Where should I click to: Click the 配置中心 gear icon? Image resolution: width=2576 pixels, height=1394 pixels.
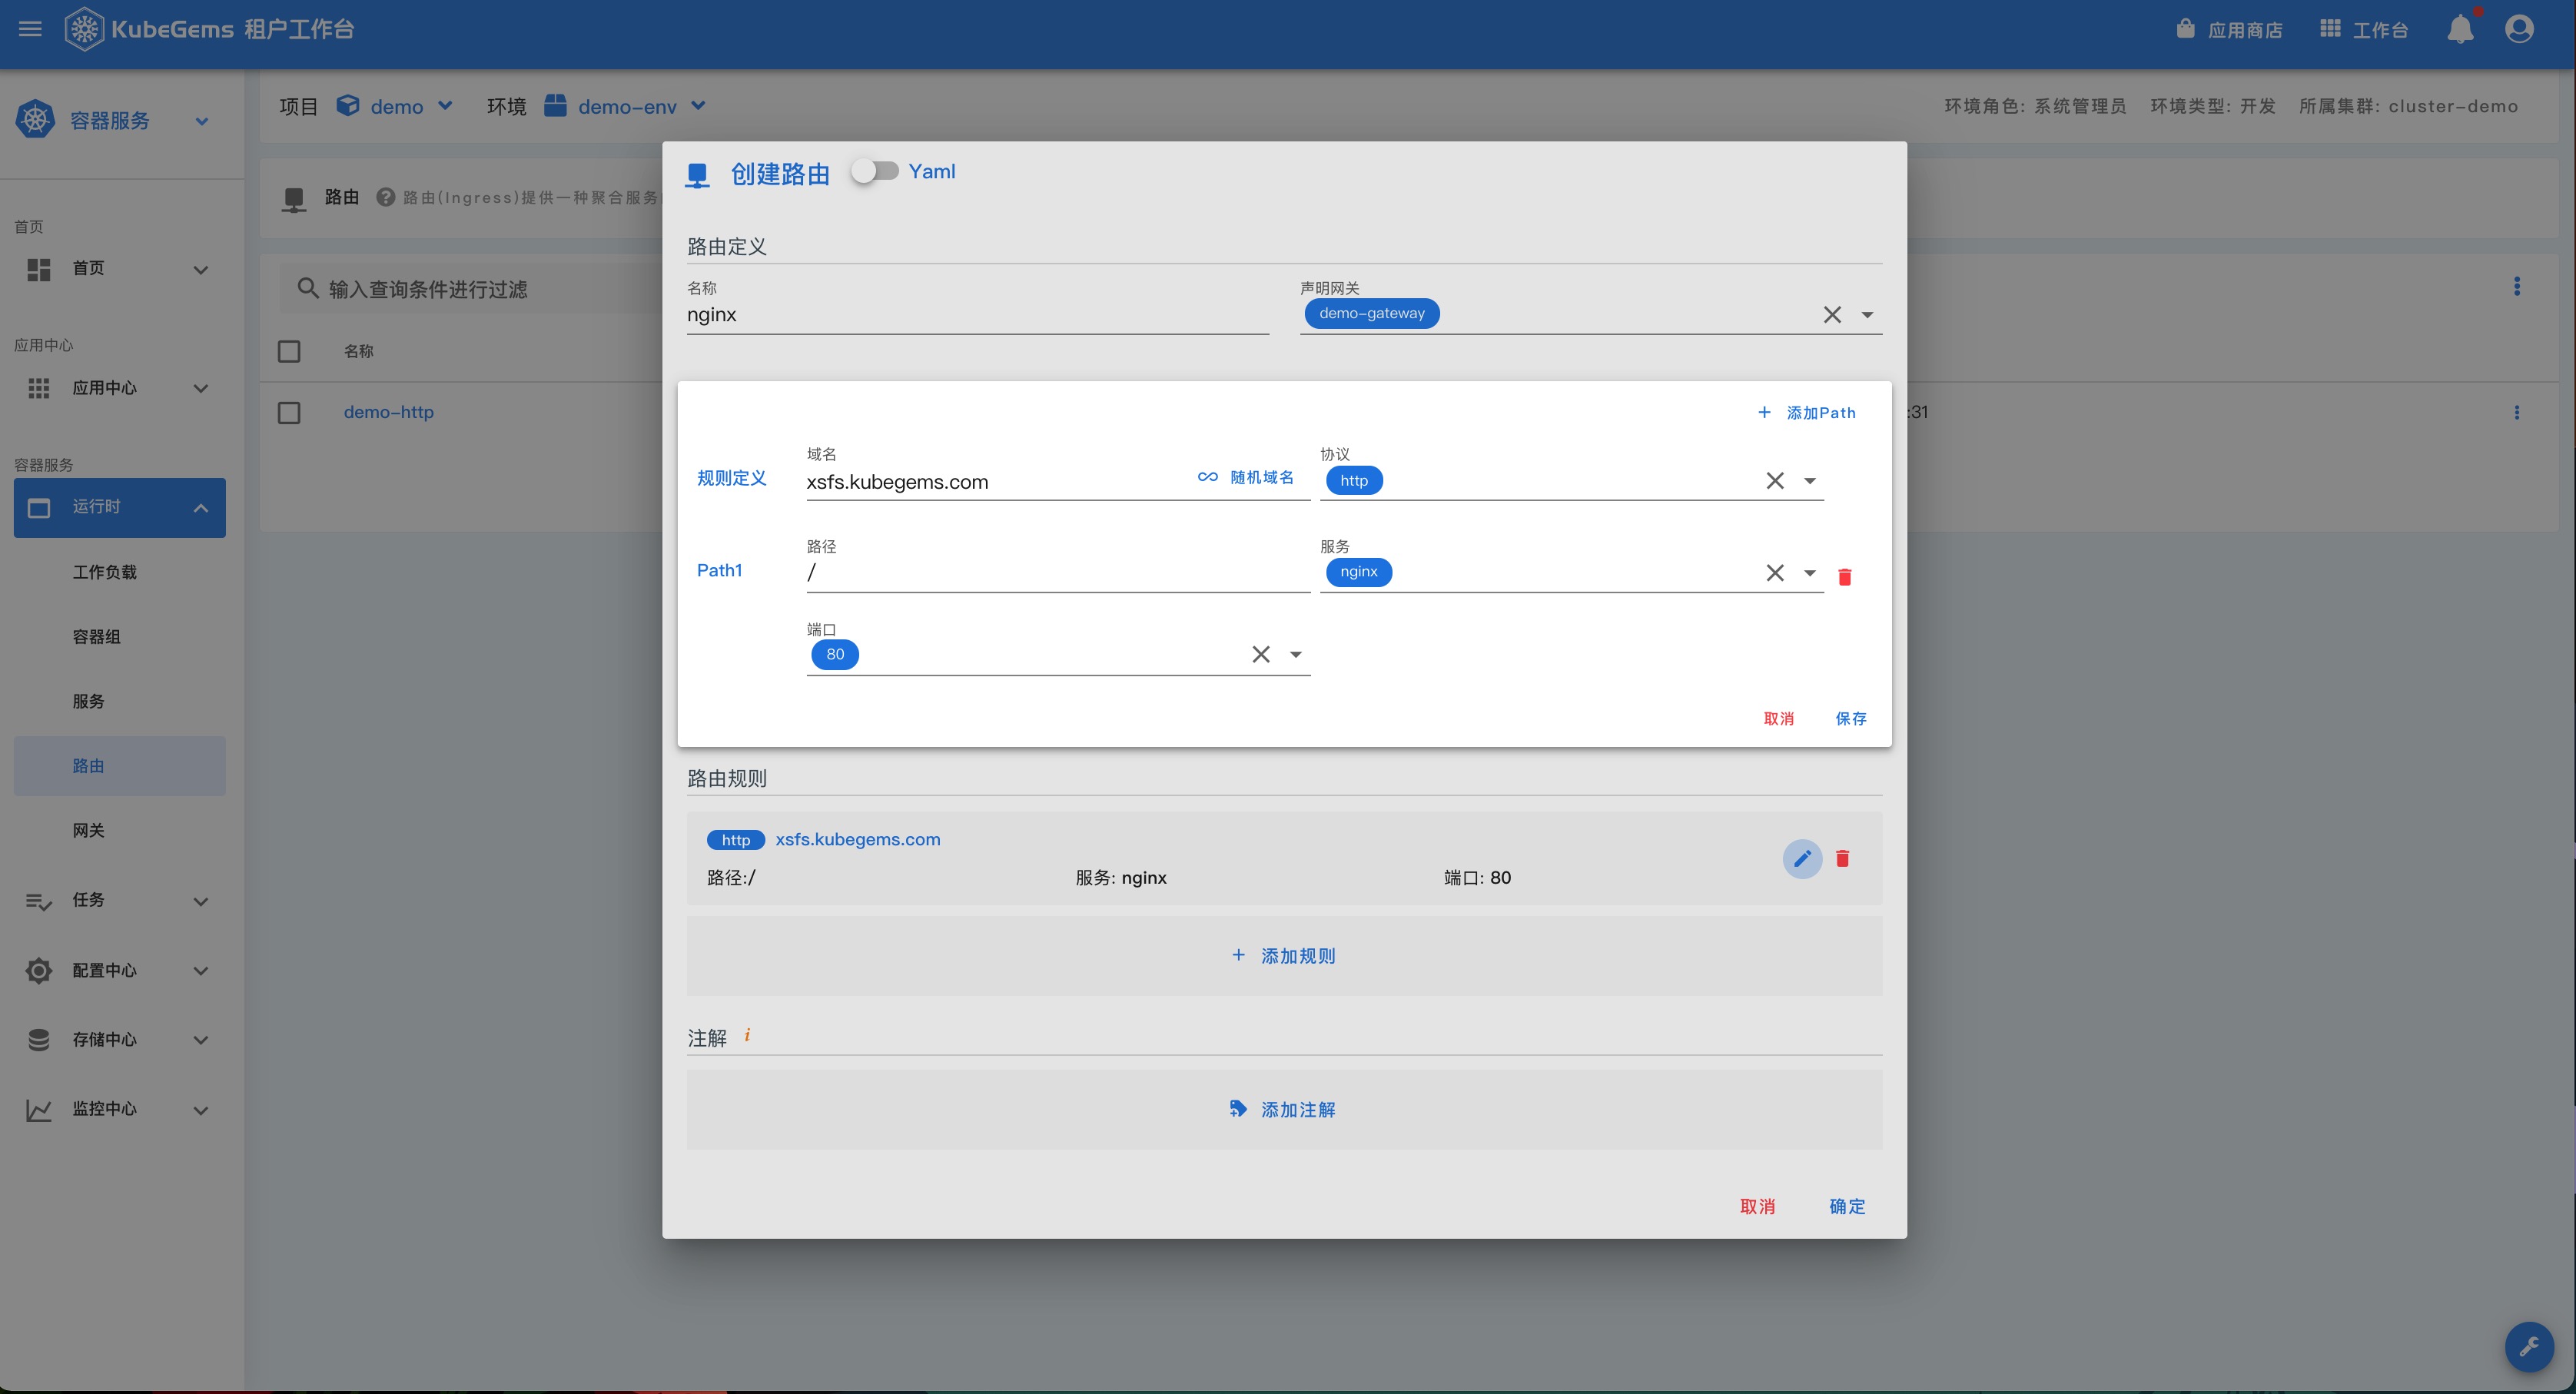(x=39, y=970)
